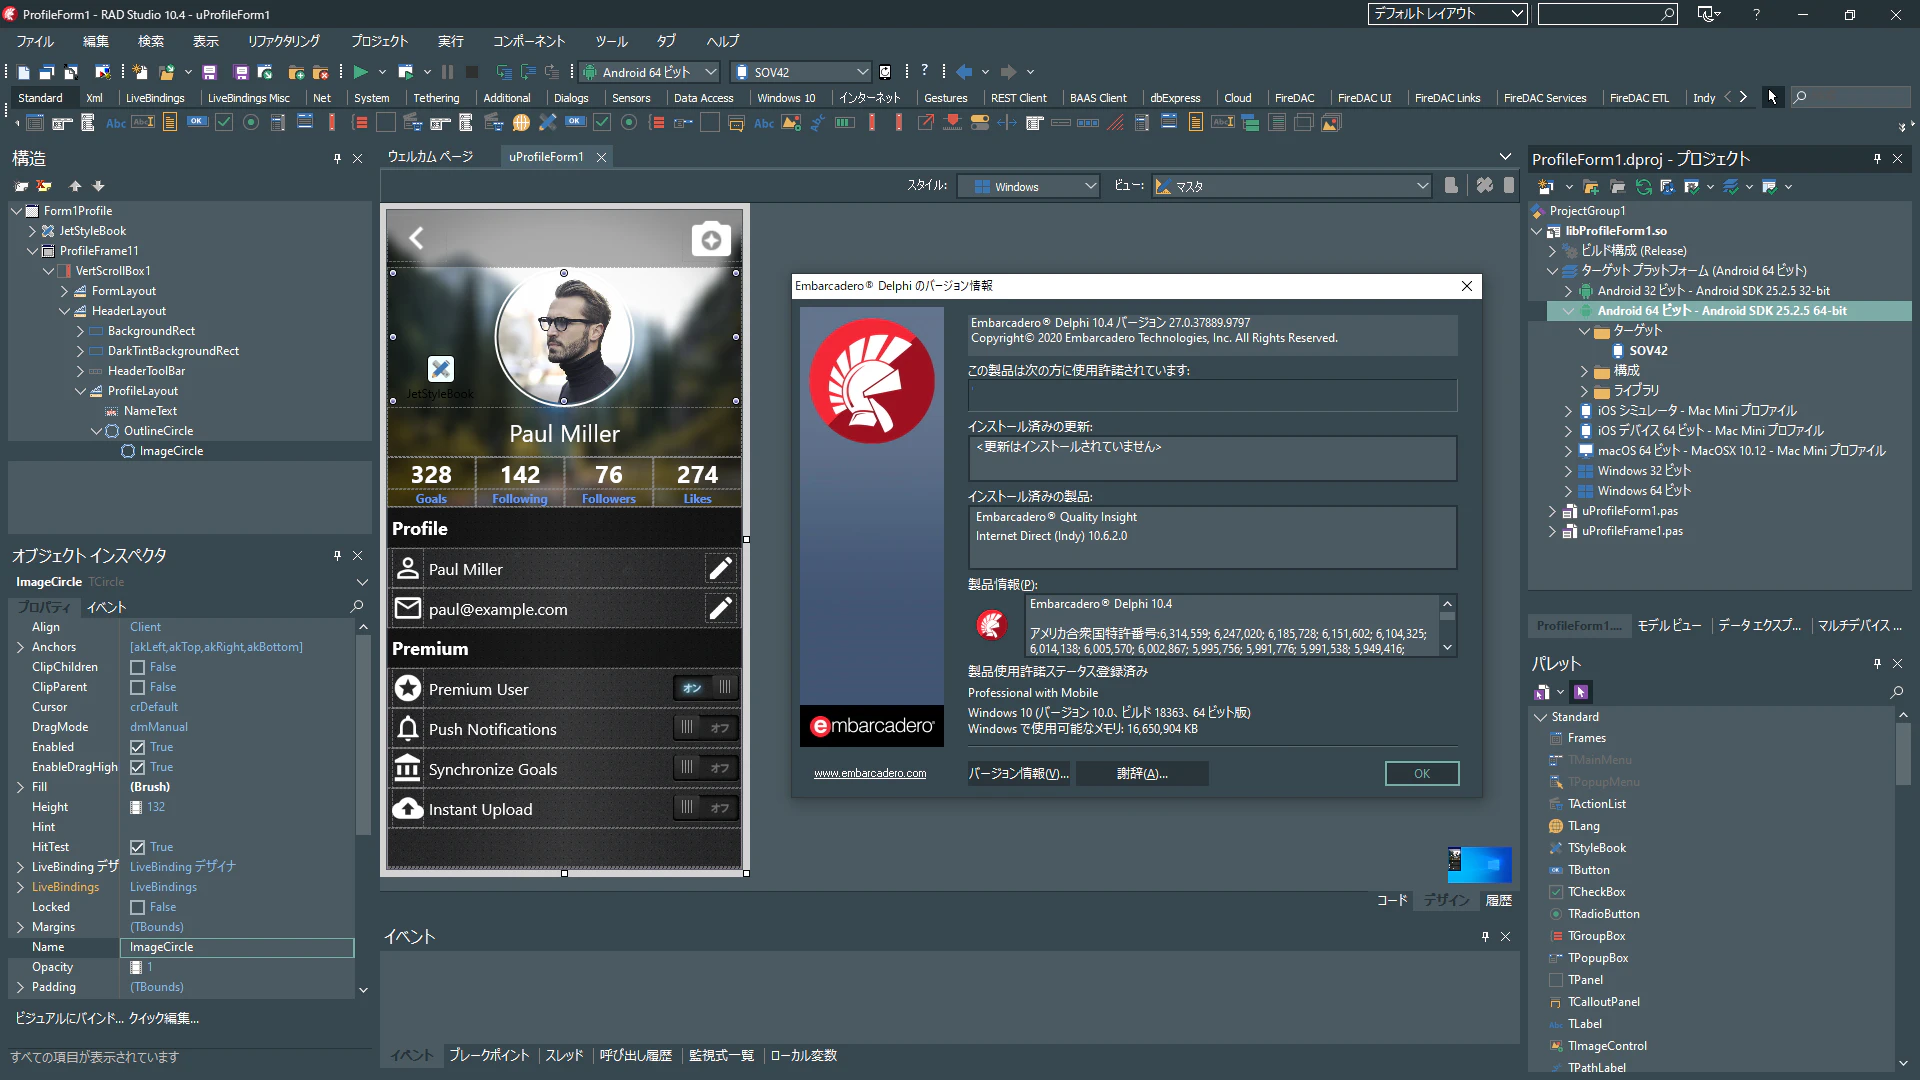Viewport: 1920px width, 1080px height.
Task: Expand Windows 32-bit platform node
Action: pos(1568,471)
